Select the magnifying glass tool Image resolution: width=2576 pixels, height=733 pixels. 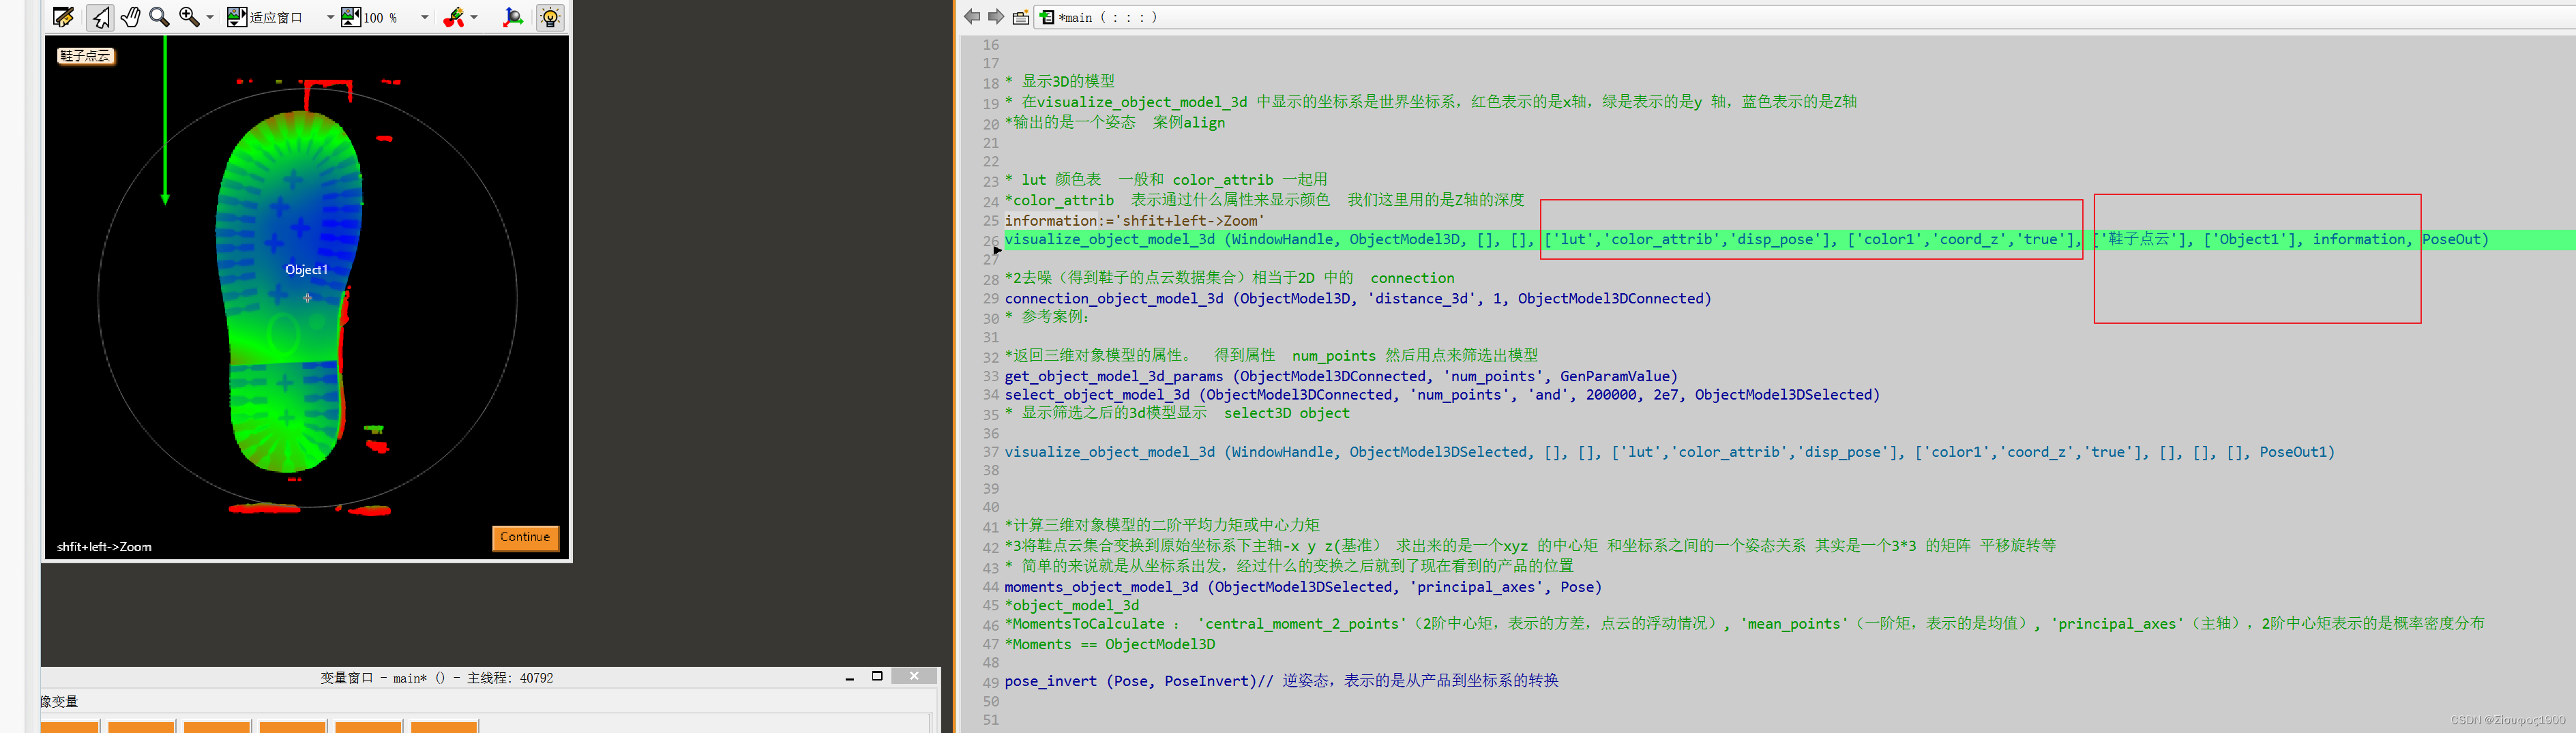pyautogui.click(x=159, y=17)
